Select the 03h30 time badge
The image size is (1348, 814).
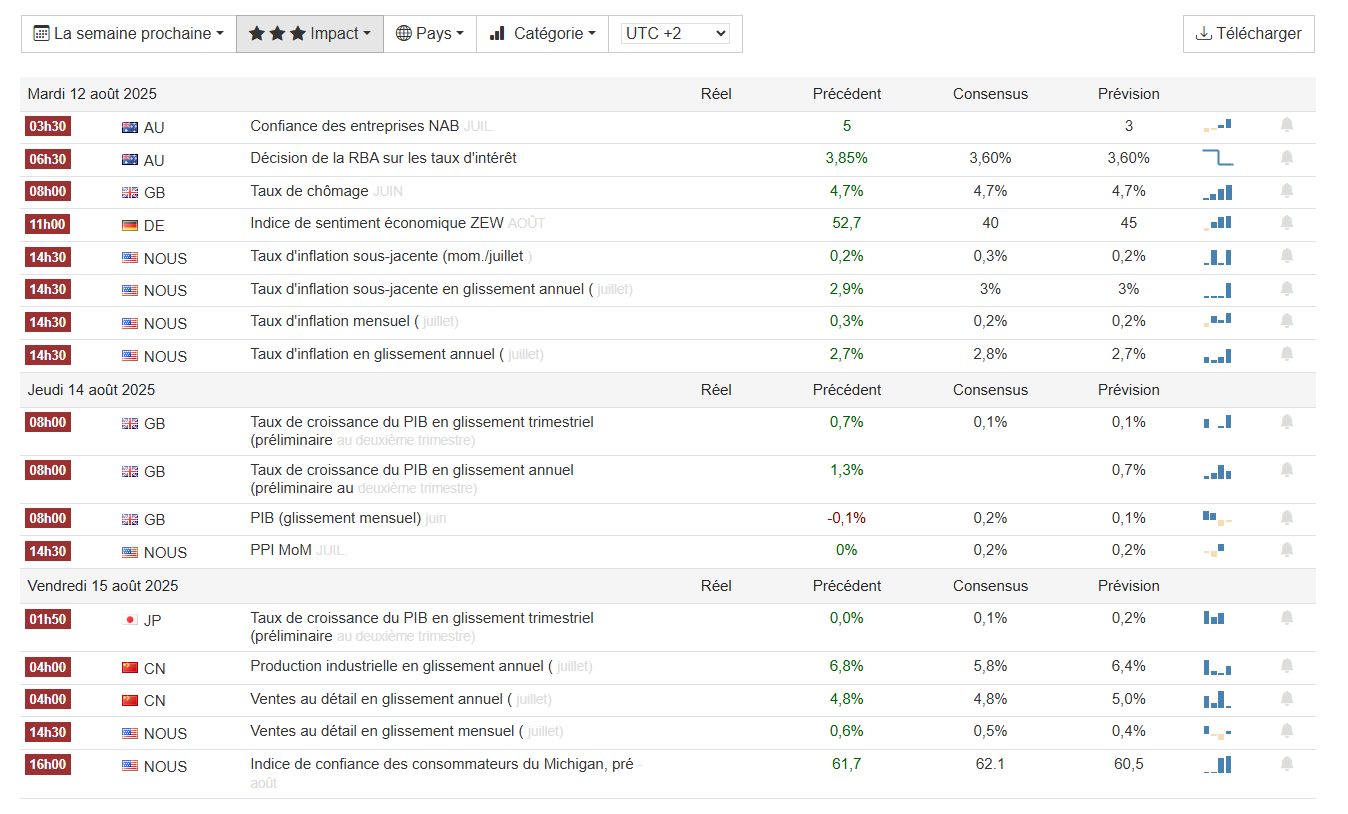tap(48, 126)
